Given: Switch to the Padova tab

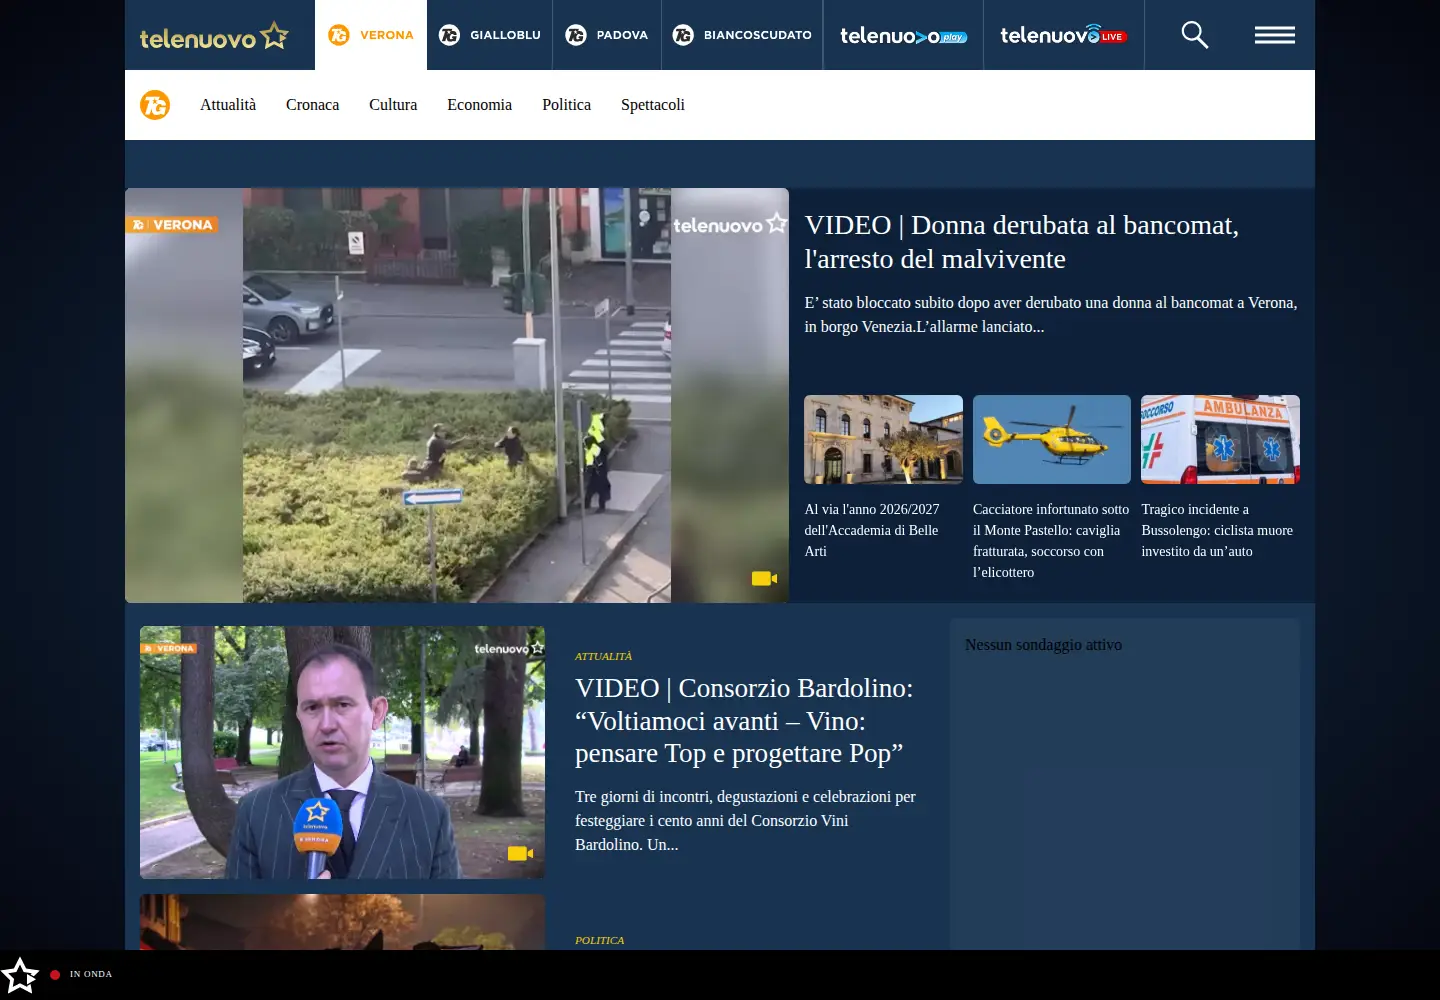Looking at the screenshot, I should click(607, 35).
